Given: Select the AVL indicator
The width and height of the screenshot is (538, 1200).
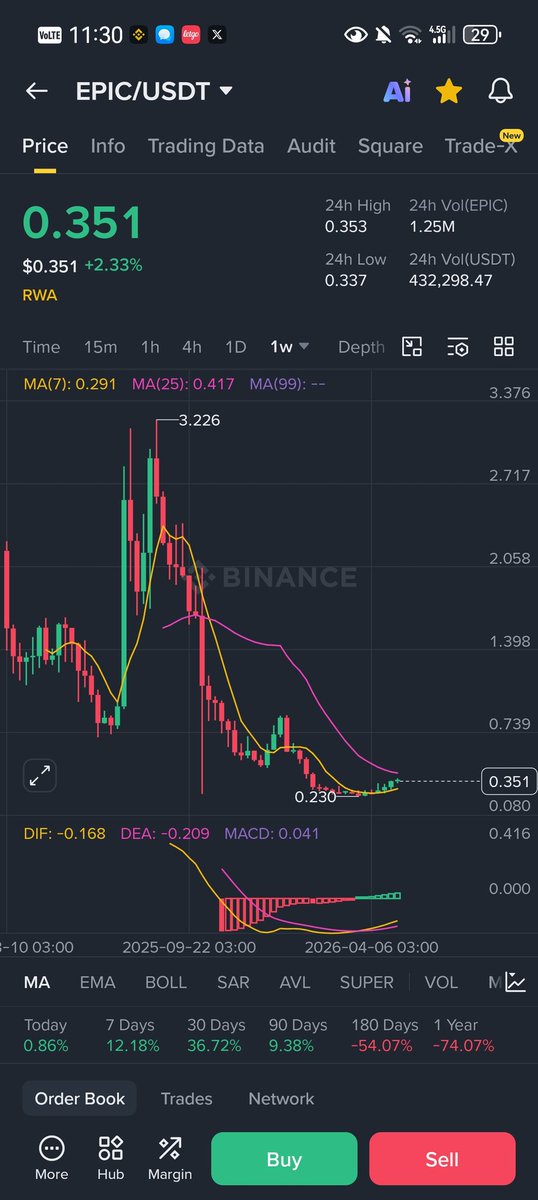Looking at the screenshot, I should pyautogui.click(x=295, y=982).
